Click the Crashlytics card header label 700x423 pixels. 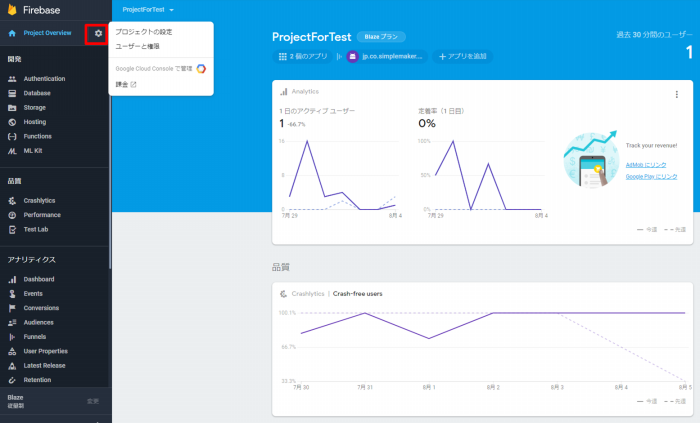[308, 294]
